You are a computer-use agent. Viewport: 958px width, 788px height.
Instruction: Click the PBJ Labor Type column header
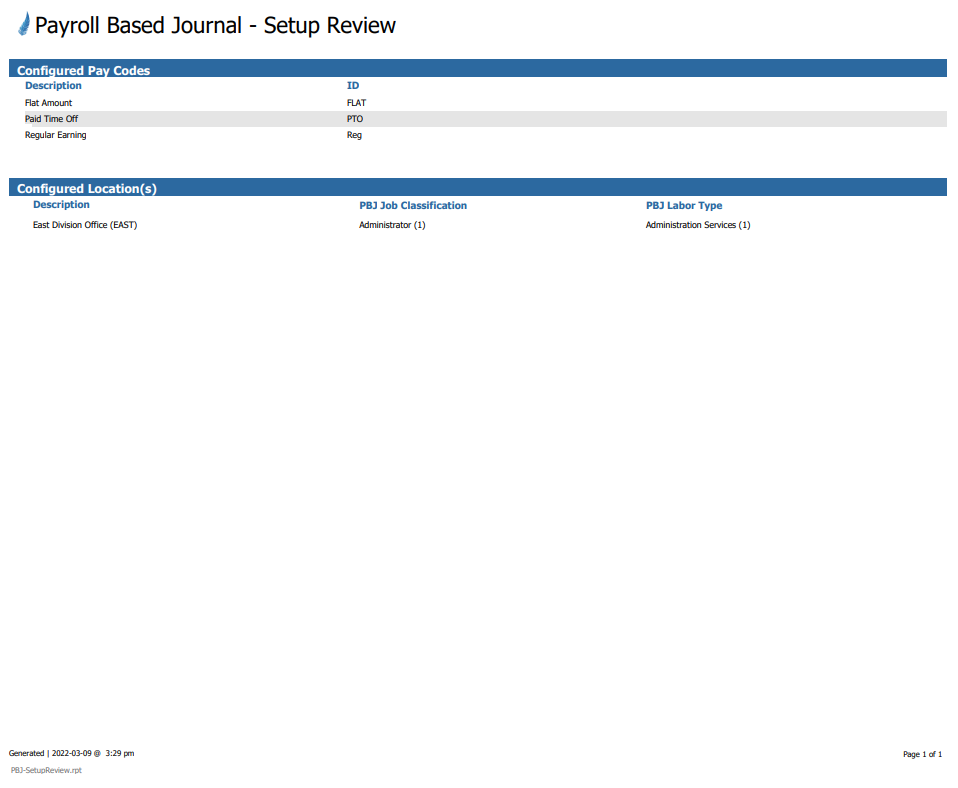point(684,205)
